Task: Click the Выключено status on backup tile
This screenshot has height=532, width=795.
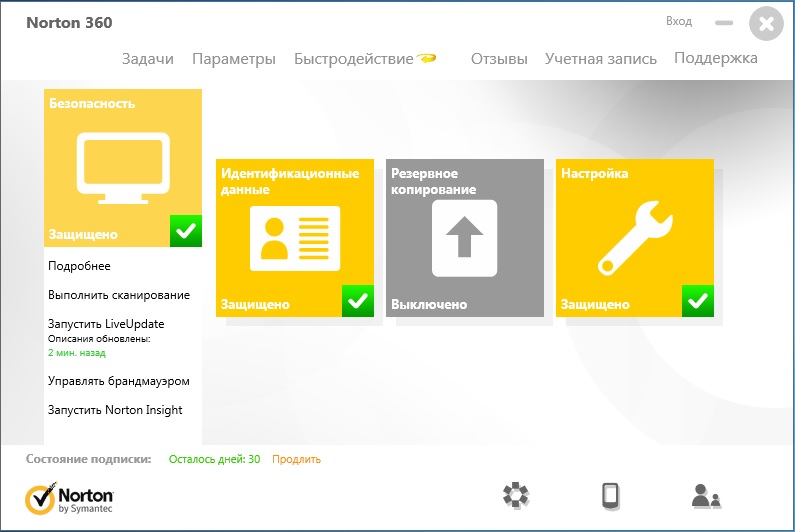Action: tap(429, 304)
